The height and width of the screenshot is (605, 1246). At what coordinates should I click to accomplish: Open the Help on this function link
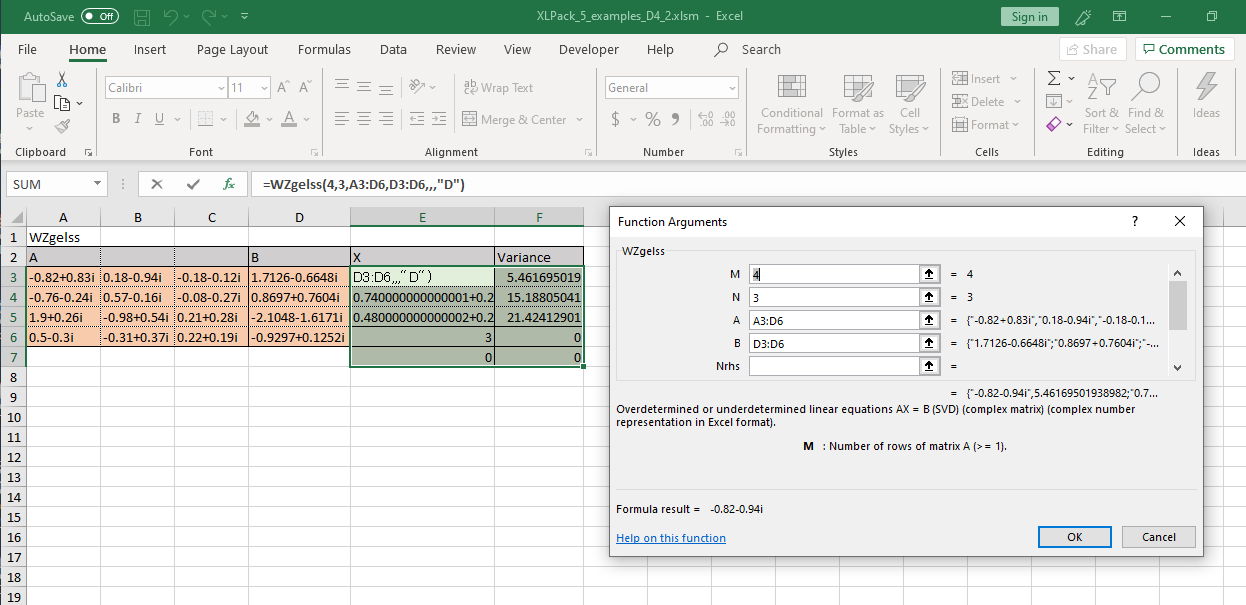pos(671,538)
